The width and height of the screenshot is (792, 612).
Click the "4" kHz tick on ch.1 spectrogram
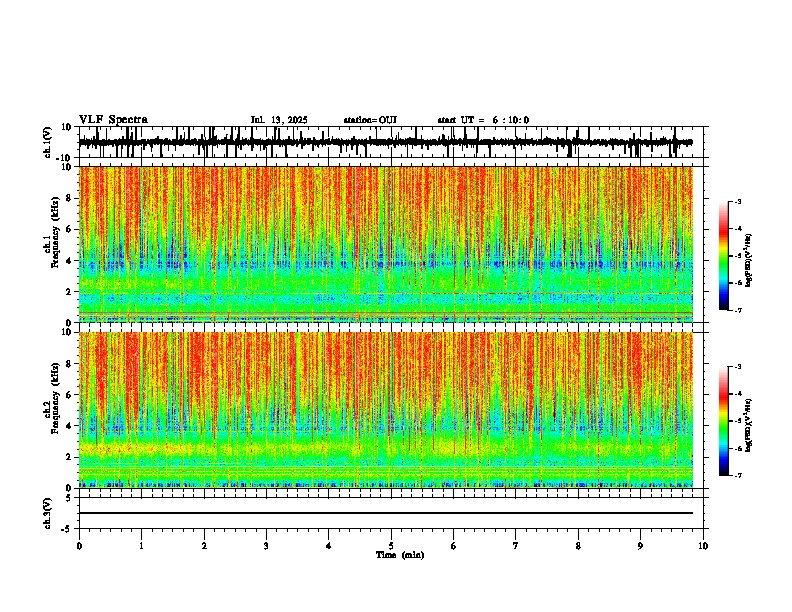70,261
